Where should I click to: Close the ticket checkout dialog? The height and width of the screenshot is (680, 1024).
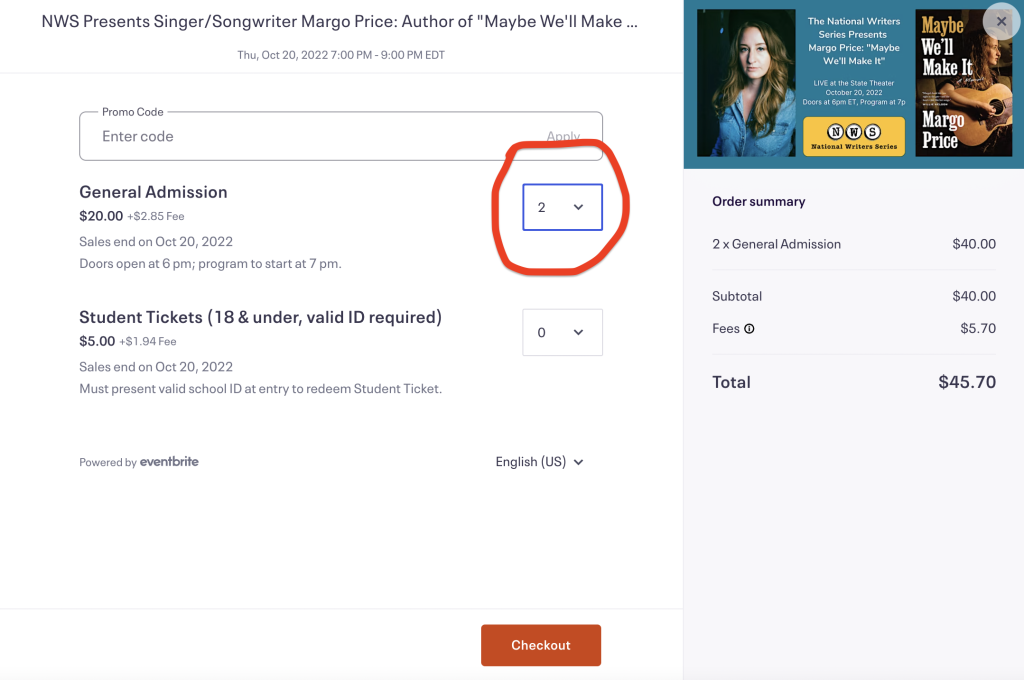[x=1001, y=22]
